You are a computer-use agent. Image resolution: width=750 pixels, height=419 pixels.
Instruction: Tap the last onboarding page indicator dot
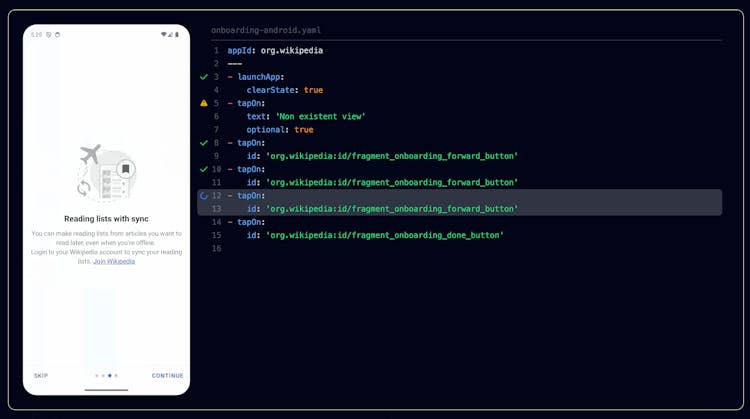pyautogui.click(x=116, y=376)
